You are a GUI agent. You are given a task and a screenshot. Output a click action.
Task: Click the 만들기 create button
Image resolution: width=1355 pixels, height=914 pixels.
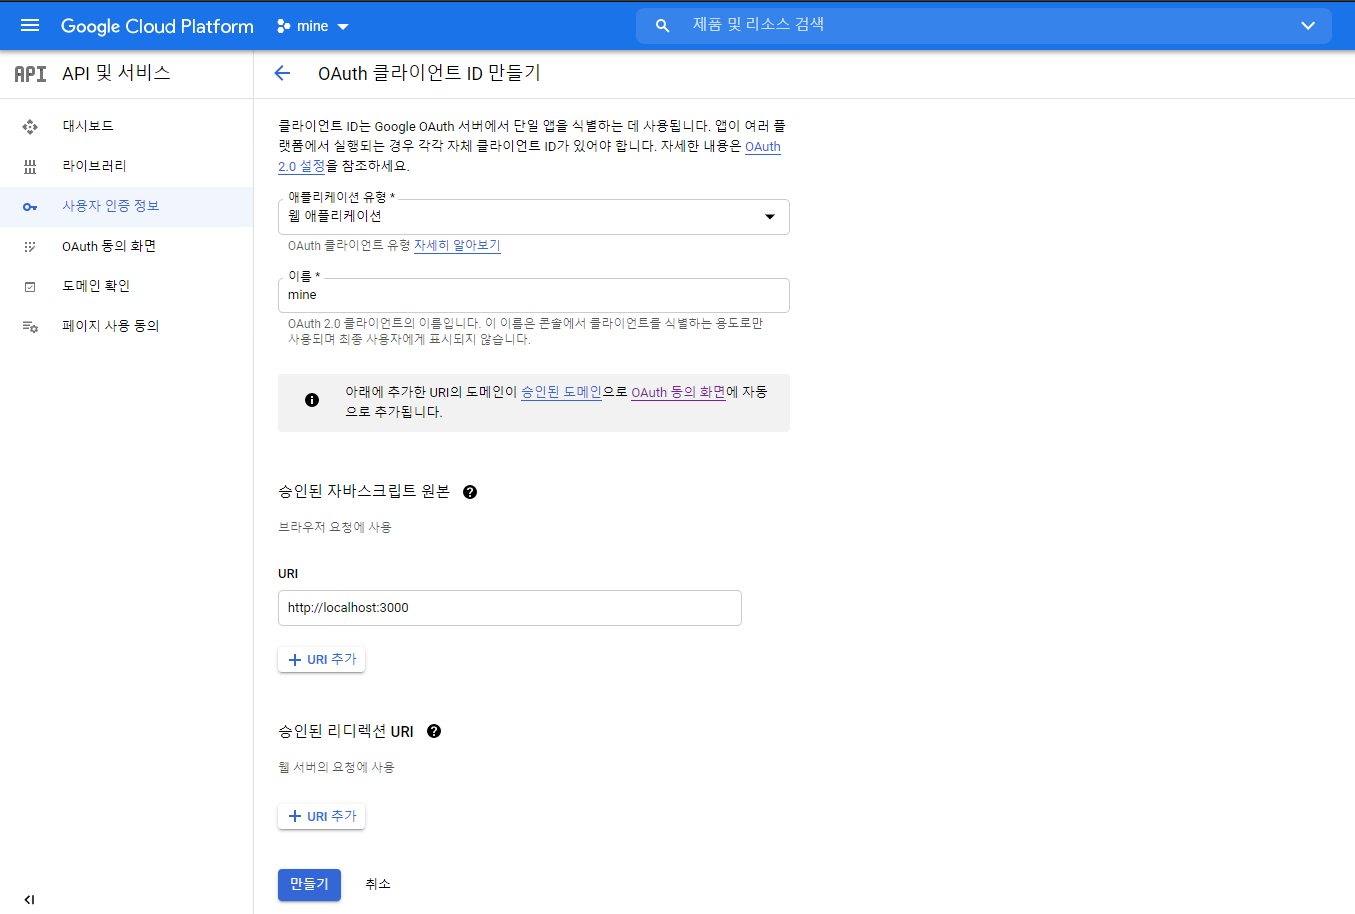(309, 885)
